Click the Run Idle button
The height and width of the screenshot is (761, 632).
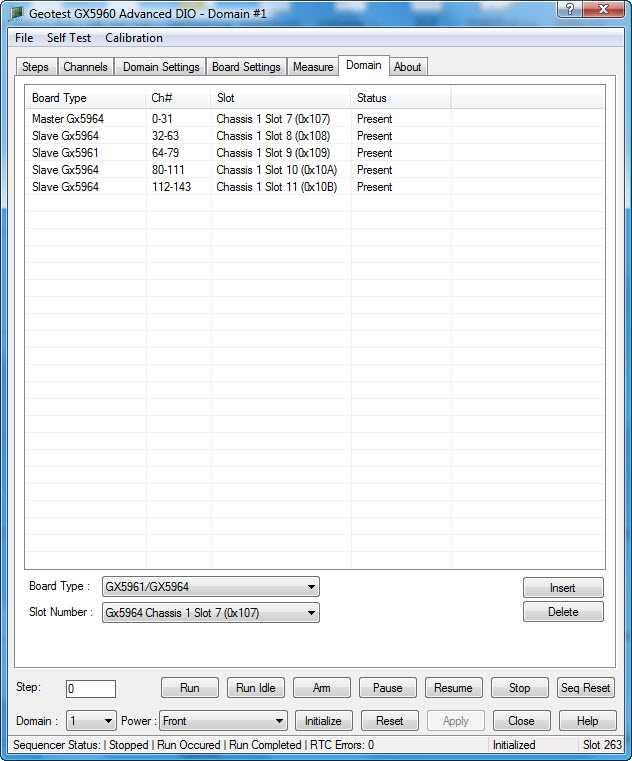256,688
